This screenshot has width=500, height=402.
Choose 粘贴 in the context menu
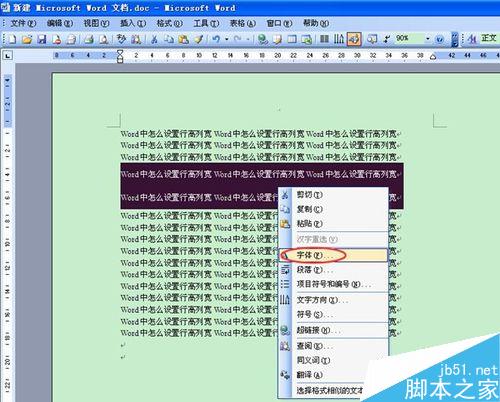[333, 224]
